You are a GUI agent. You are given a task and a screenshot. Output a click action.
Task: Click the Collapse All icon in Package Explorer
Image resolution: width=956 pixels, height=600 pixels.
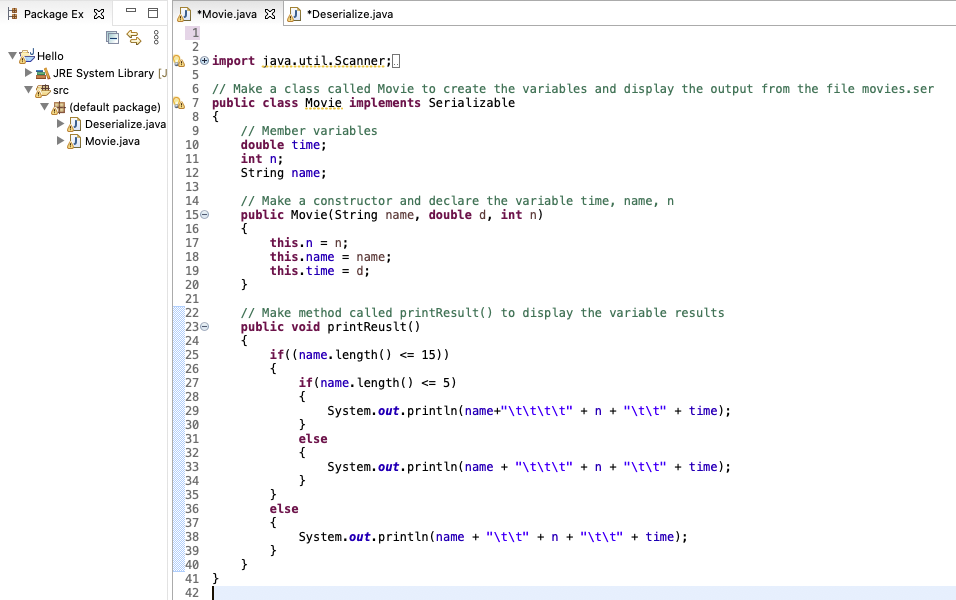pos(112,37)
